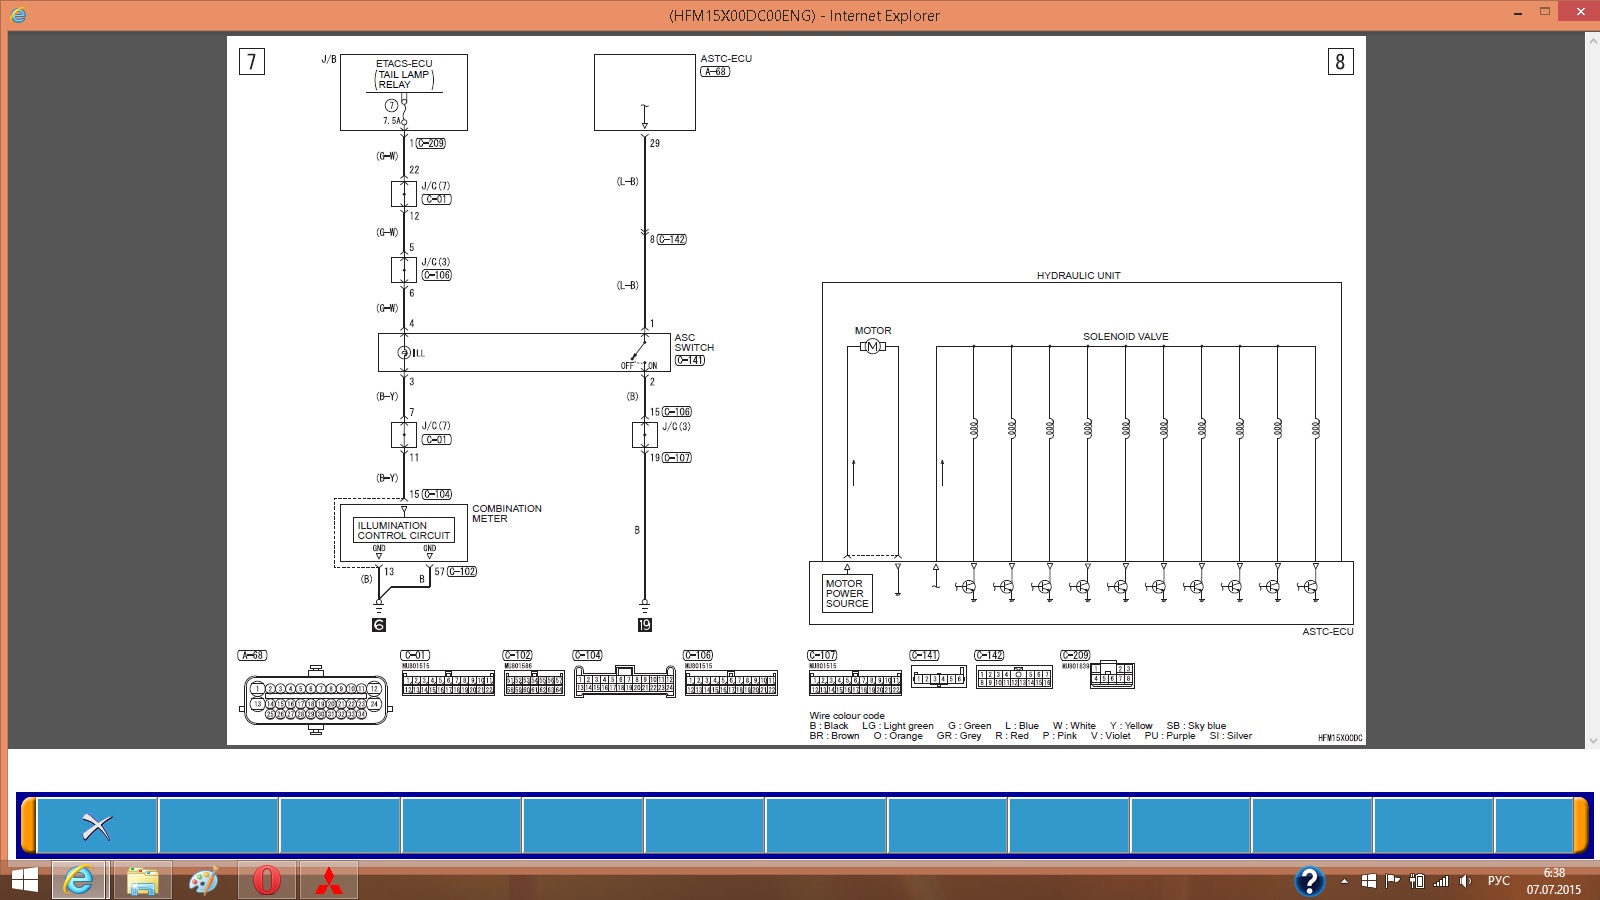Launch Paint from the taskbar

tap(204, 880)
